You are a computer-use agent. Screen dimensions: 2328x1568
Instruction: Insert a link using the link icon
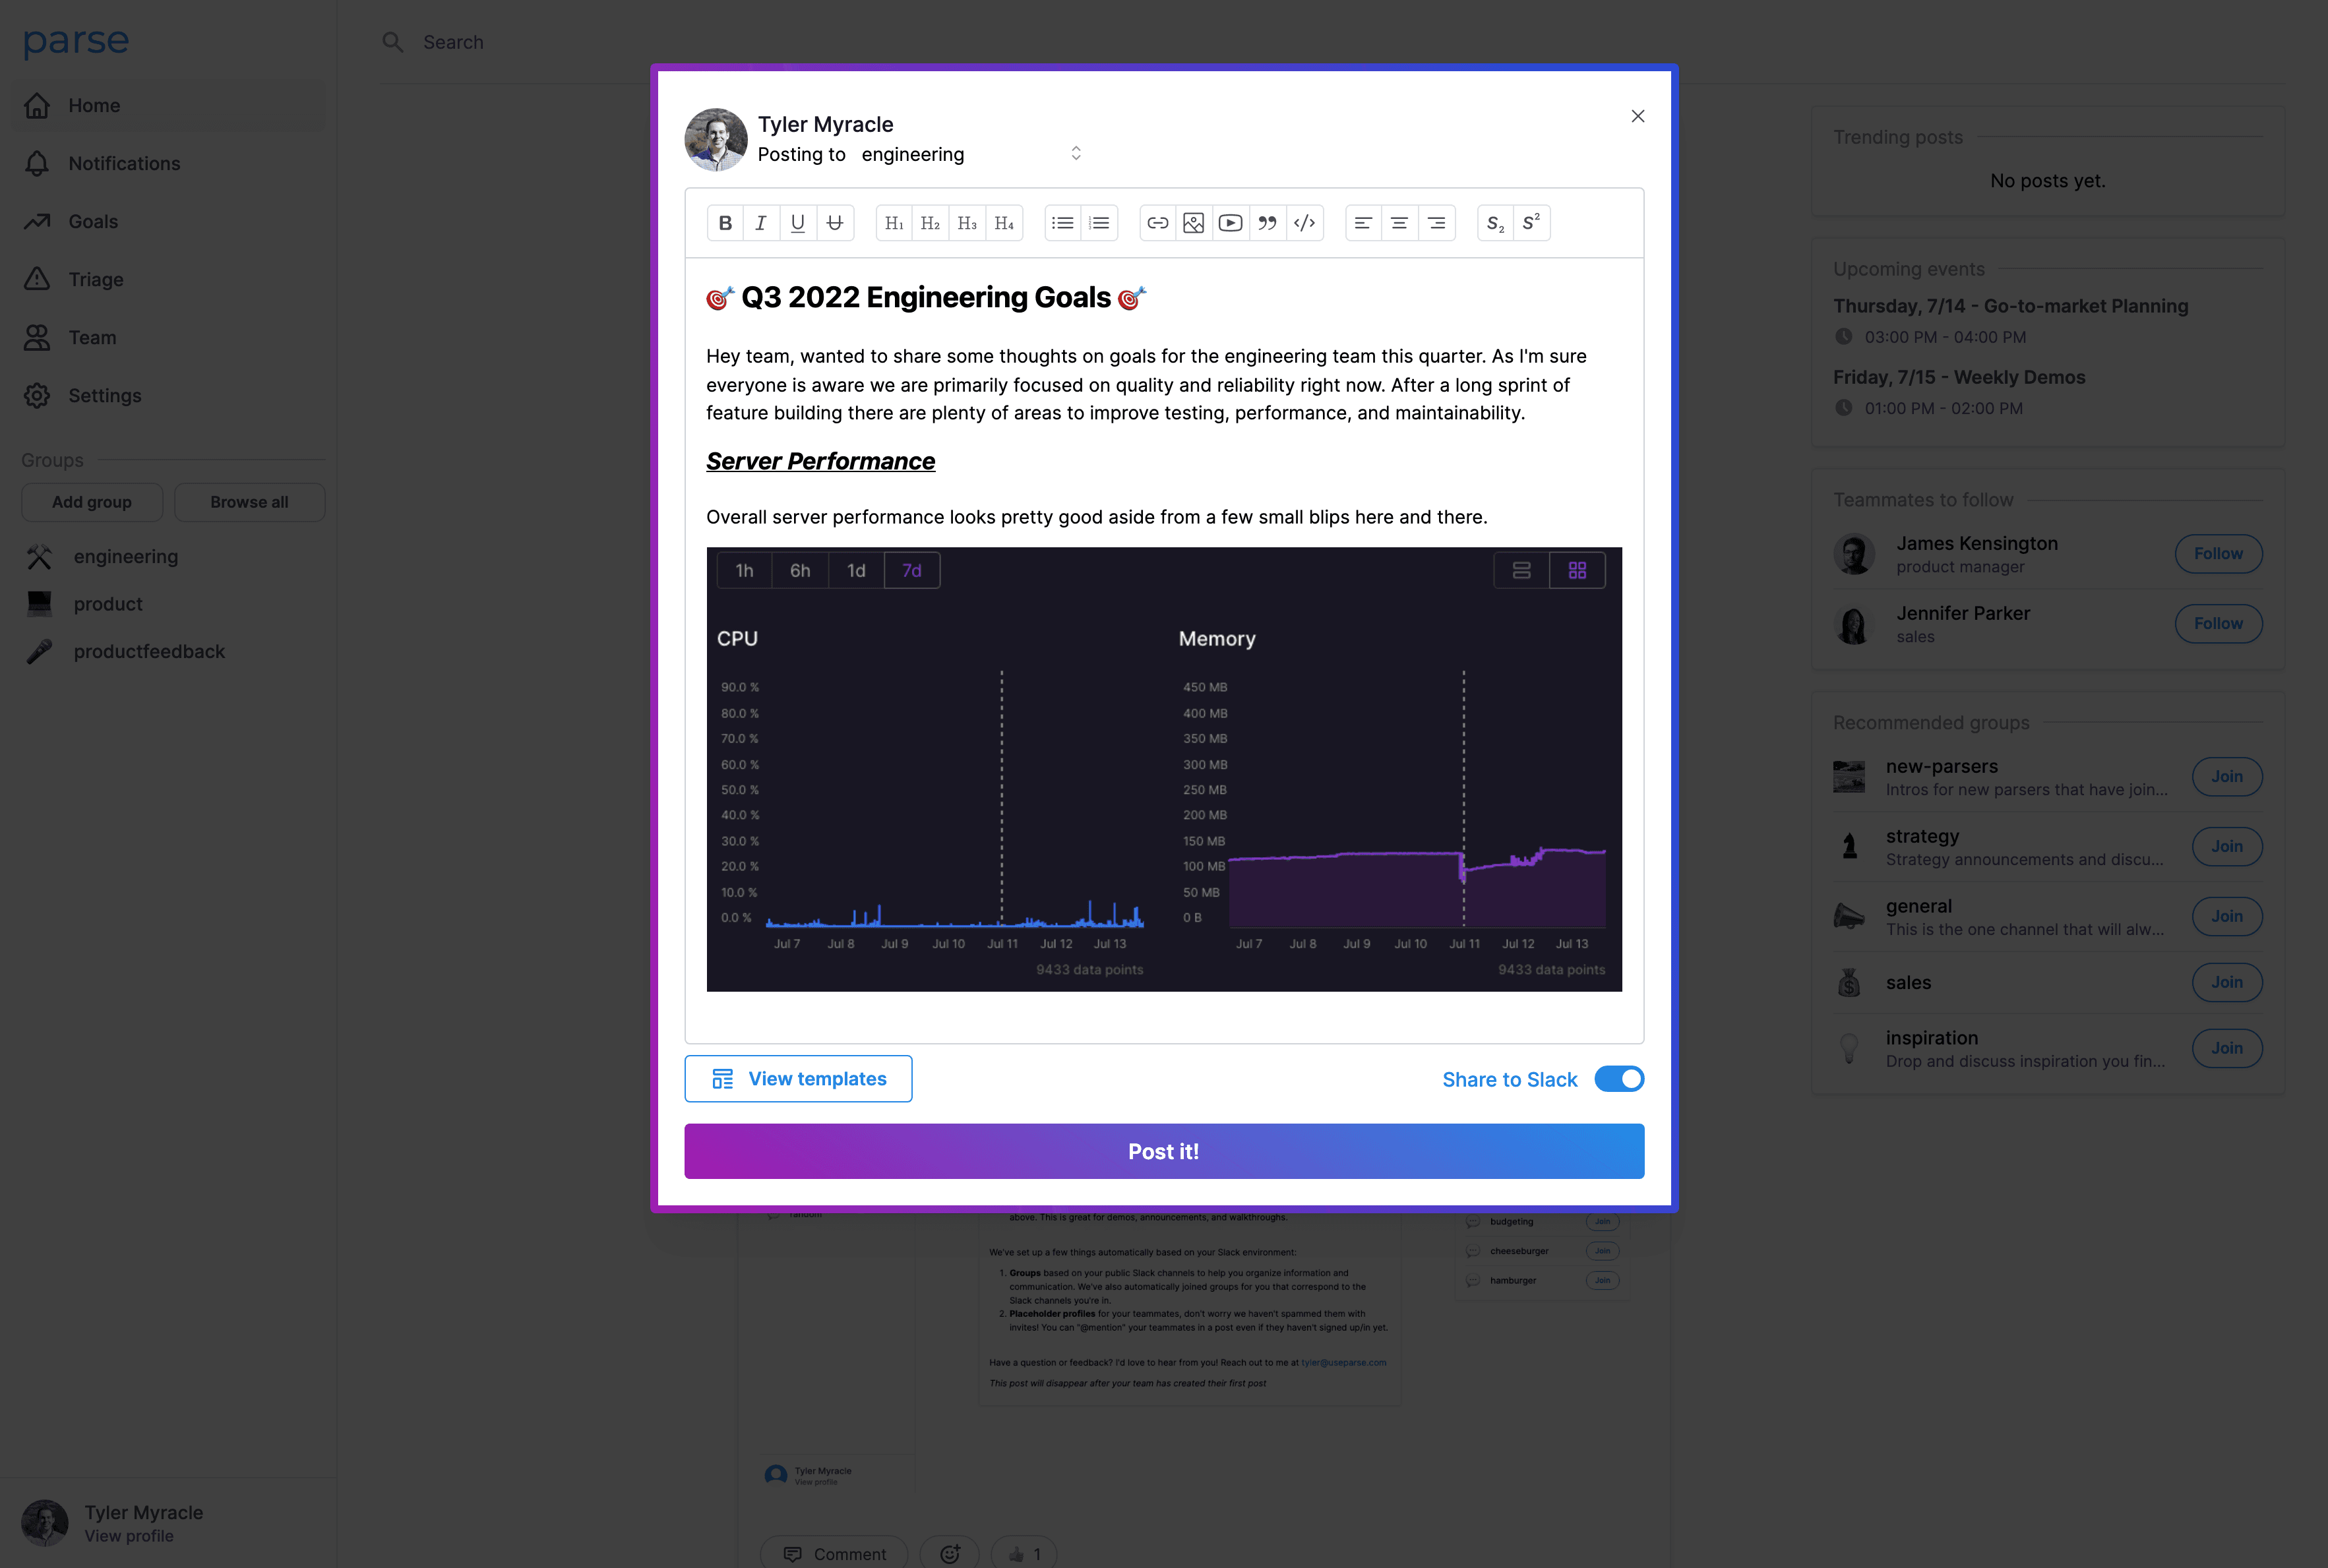point(1157,223)
